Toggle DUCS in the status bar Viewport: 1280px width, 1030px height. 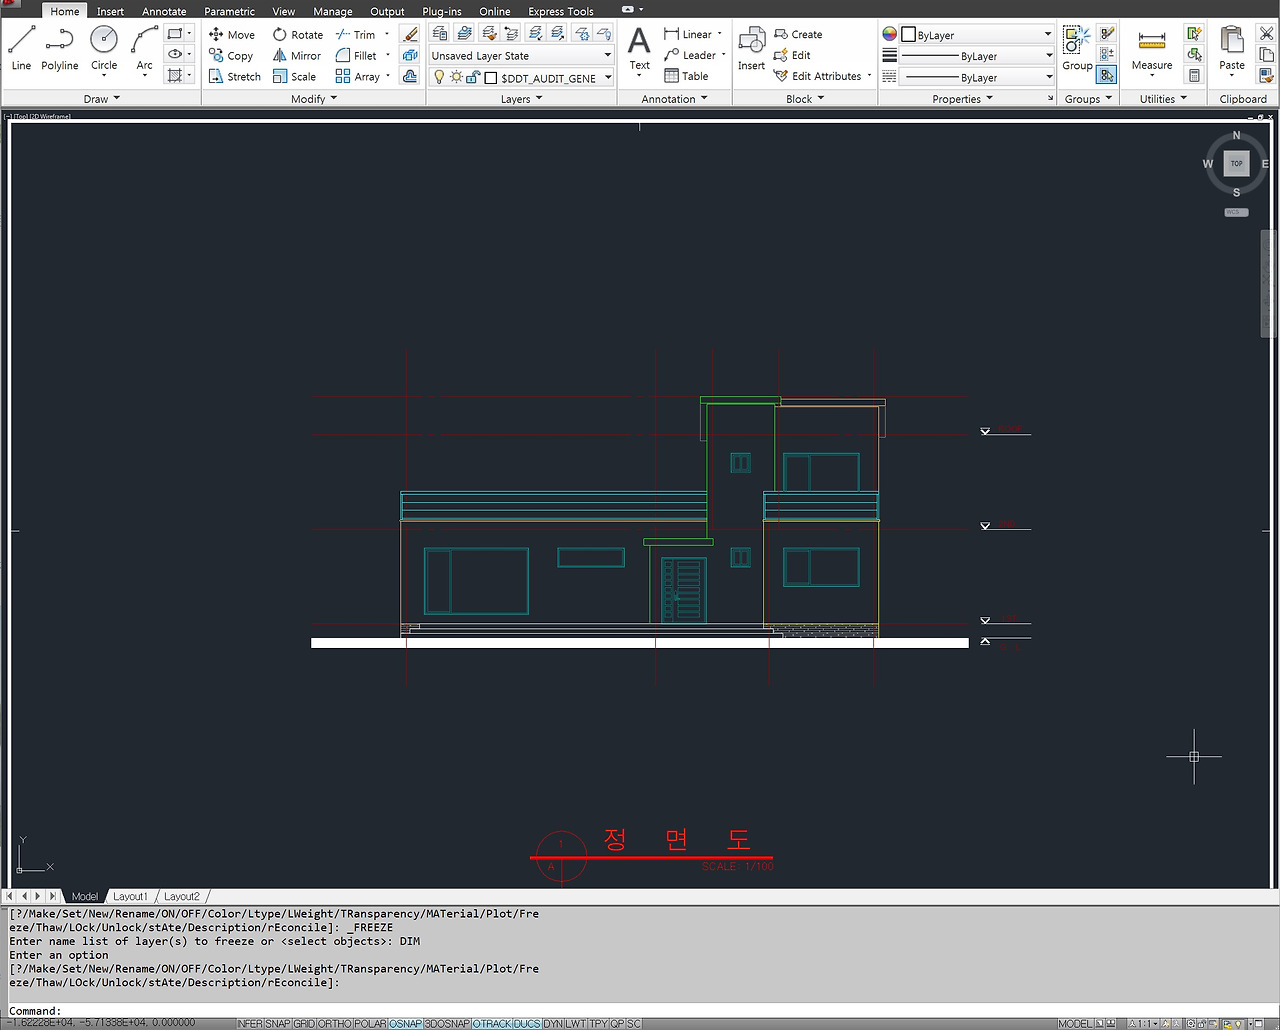point(527,1024)
